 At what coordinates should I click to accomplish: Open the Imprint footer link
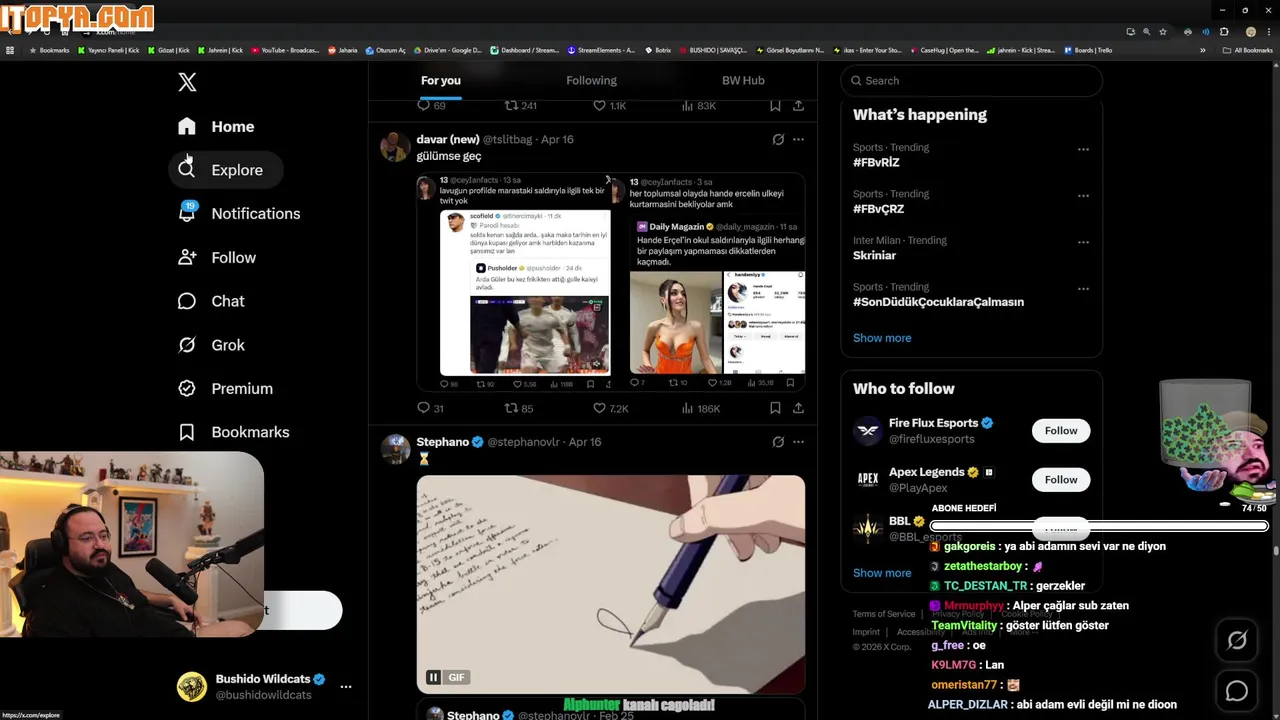(866, 632)
